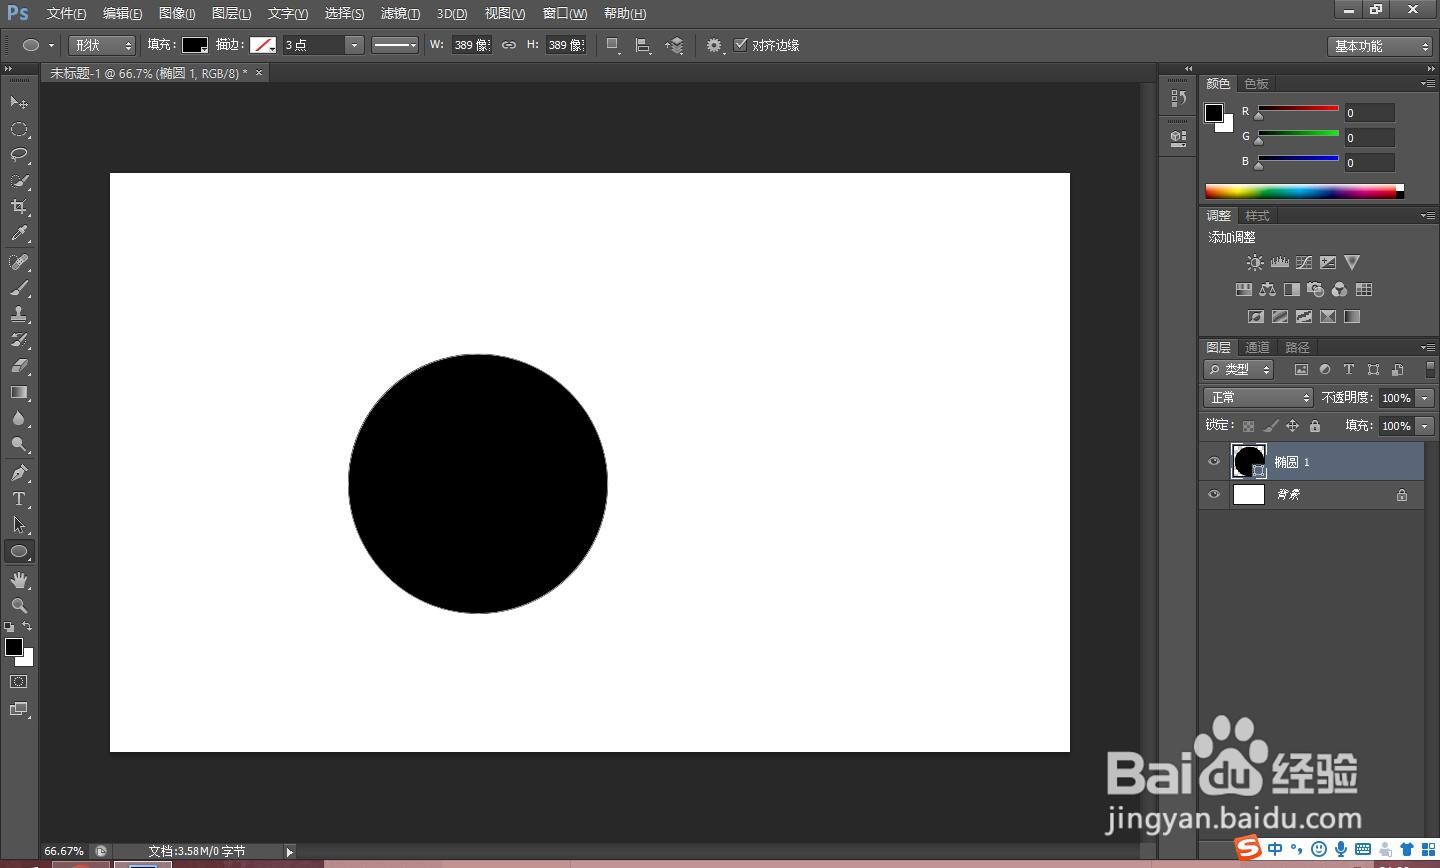Open the stroke width 3 点 dropdown
Screen dimensions: 1440x868
tap(354, 45)
